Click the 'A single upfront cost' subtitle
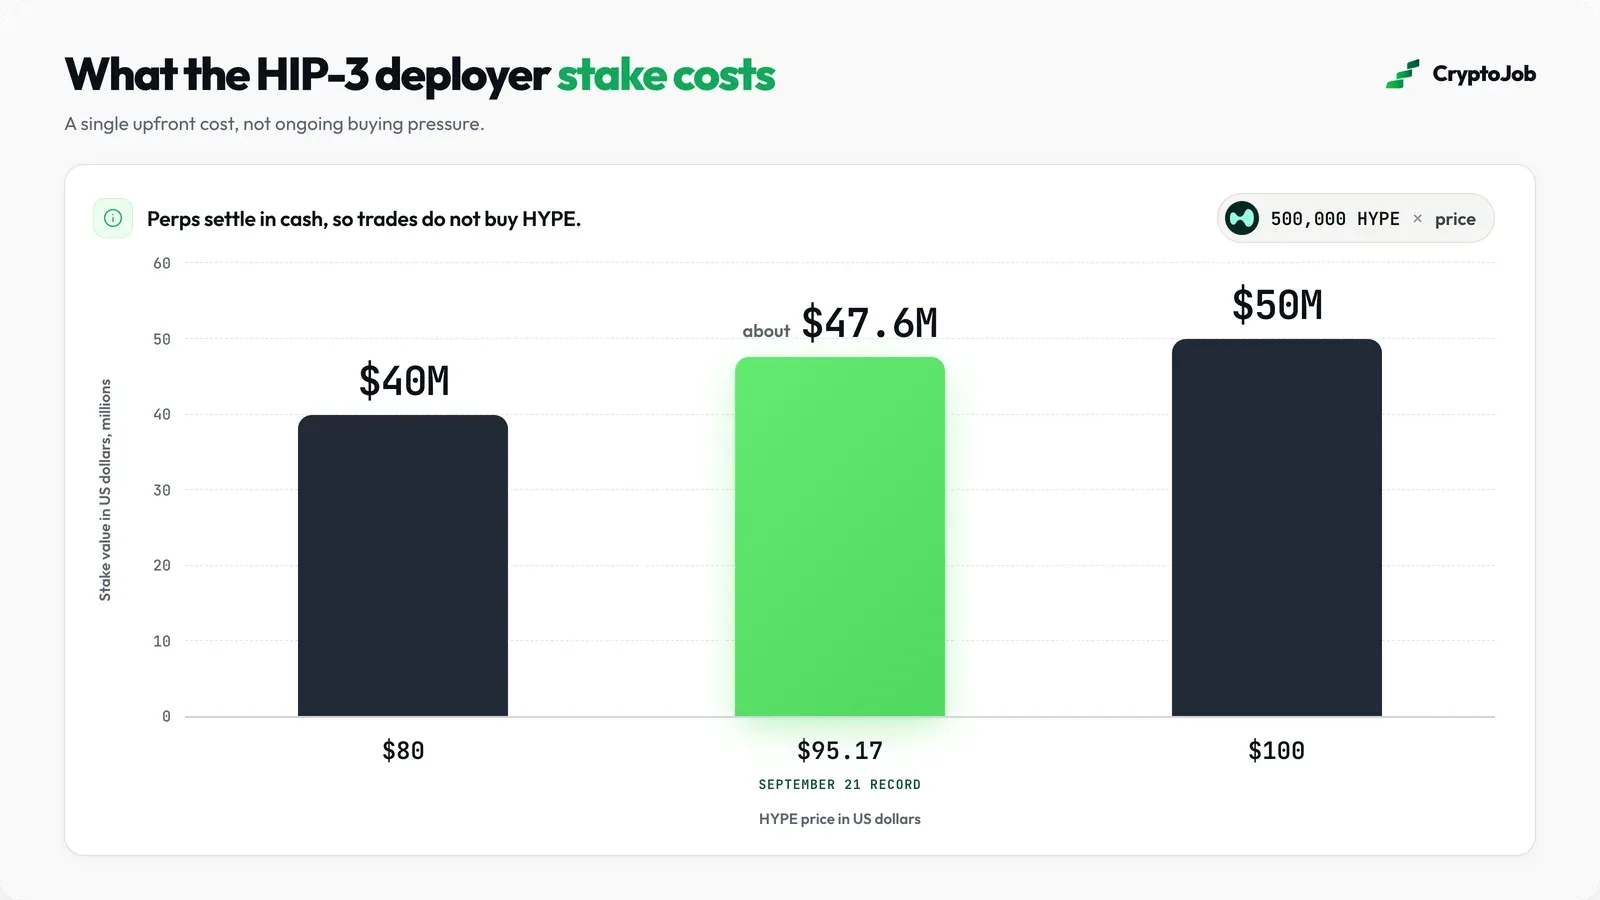The width and height of the screenshot is (1600, 900). [x=274, y=124]
